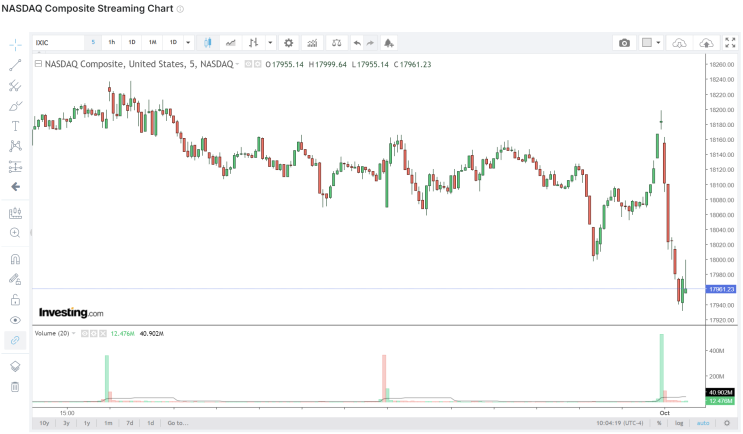Select the 1M interval button
The image size is (743, 434).
click(x=153, y=43)
